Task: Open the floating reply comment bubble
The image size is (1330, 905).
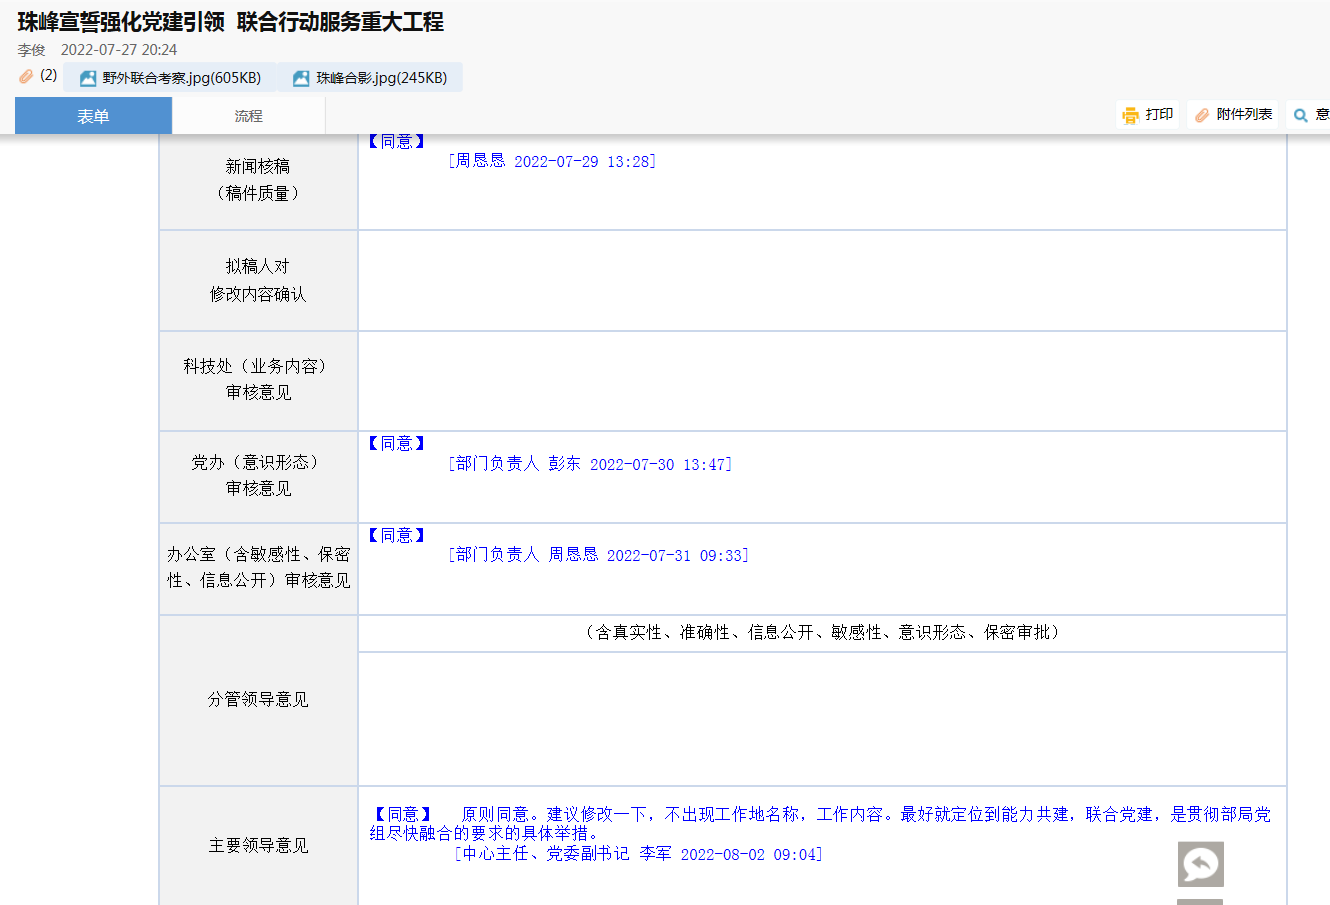Action: [x=1200, y=864]
